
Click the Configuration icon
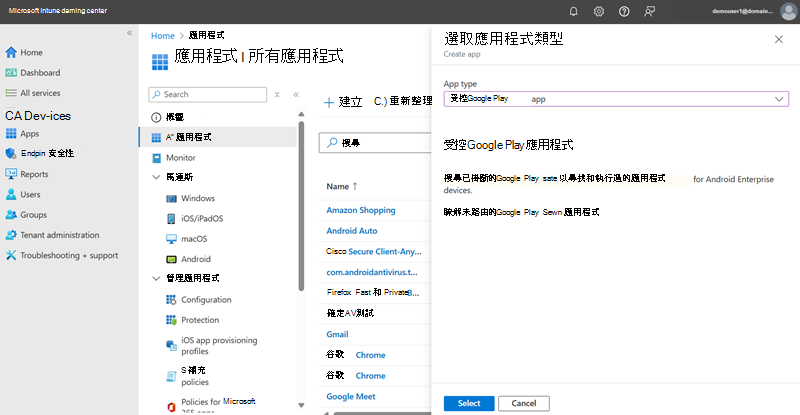171,300
